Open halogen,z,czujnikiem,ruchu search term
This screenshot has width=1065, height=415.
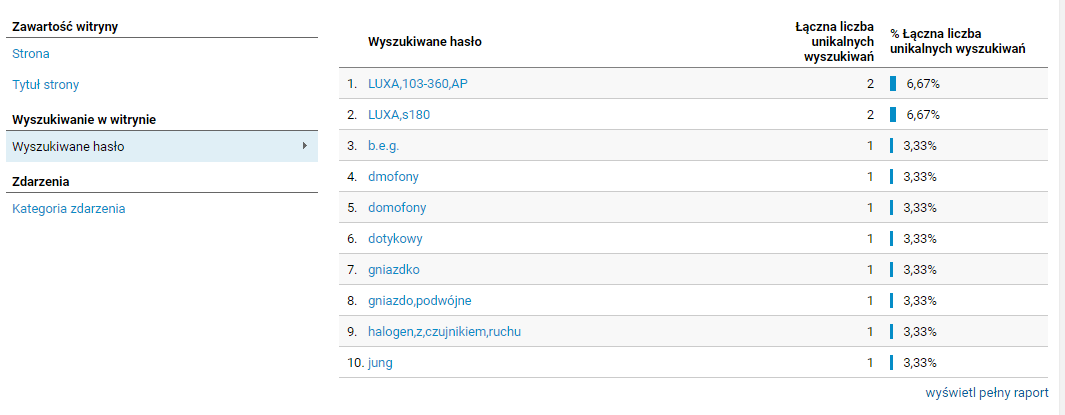pos(445,332)
